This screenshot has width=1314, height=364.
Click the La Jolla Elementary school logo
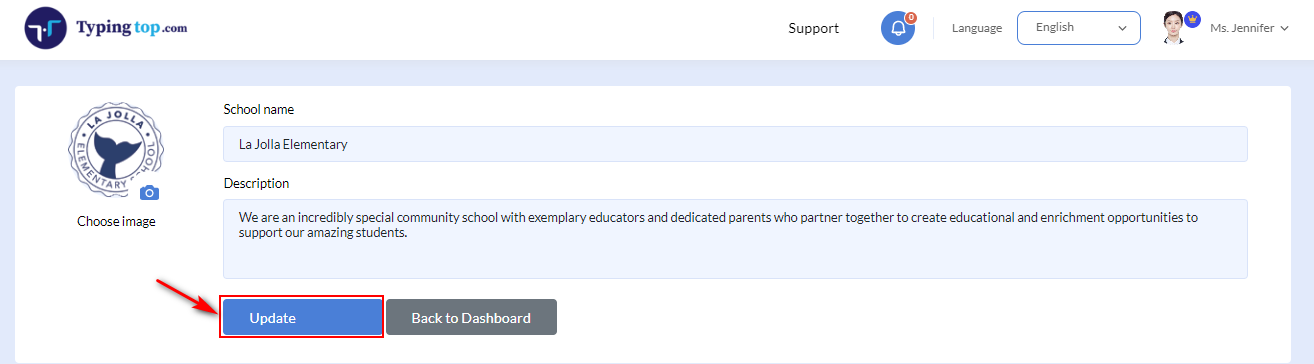115,148
